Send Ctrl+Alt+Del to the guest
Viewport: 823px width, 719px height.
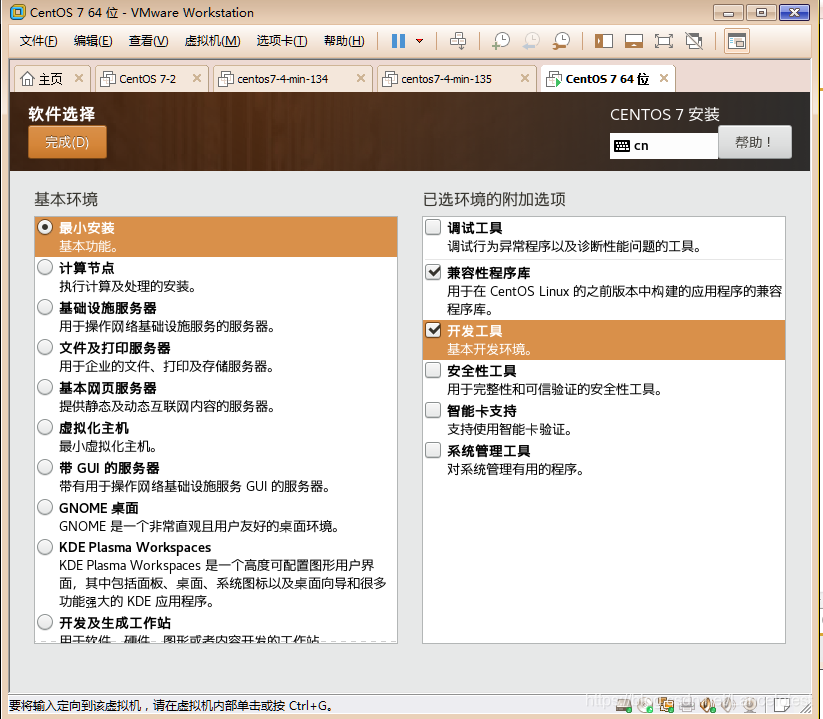[457, 40]
